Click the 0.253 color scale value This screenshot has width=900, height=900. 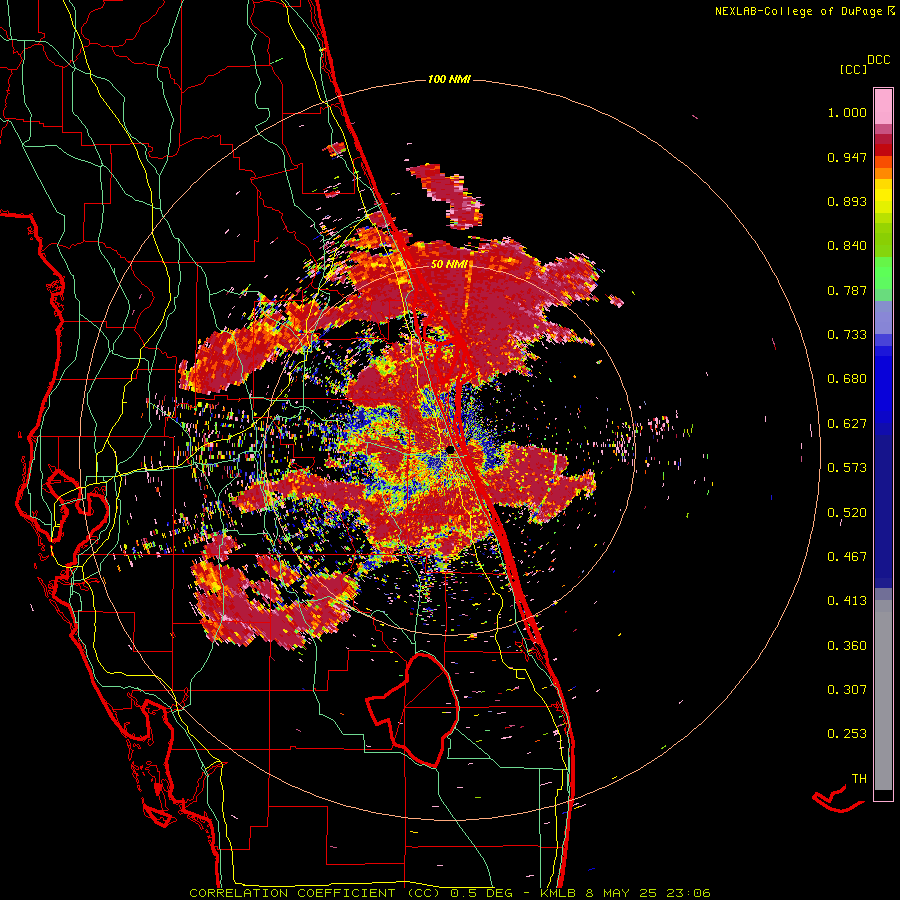coord(847,734)
